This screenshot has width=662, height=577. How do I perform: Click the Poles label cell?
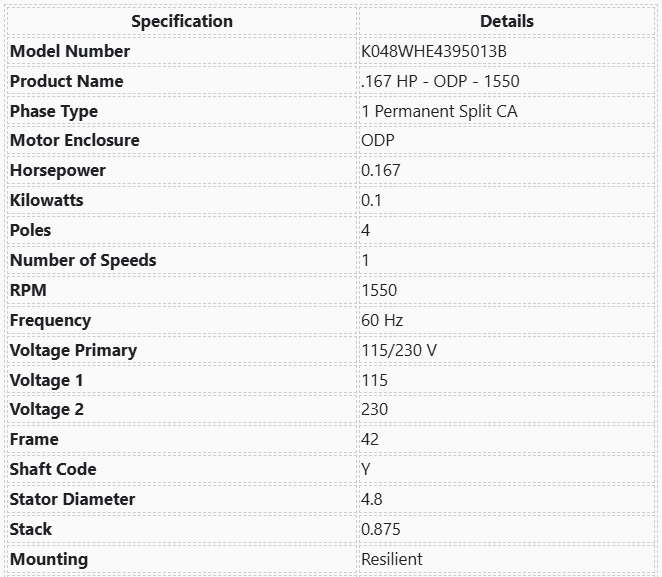click(30, 230)
